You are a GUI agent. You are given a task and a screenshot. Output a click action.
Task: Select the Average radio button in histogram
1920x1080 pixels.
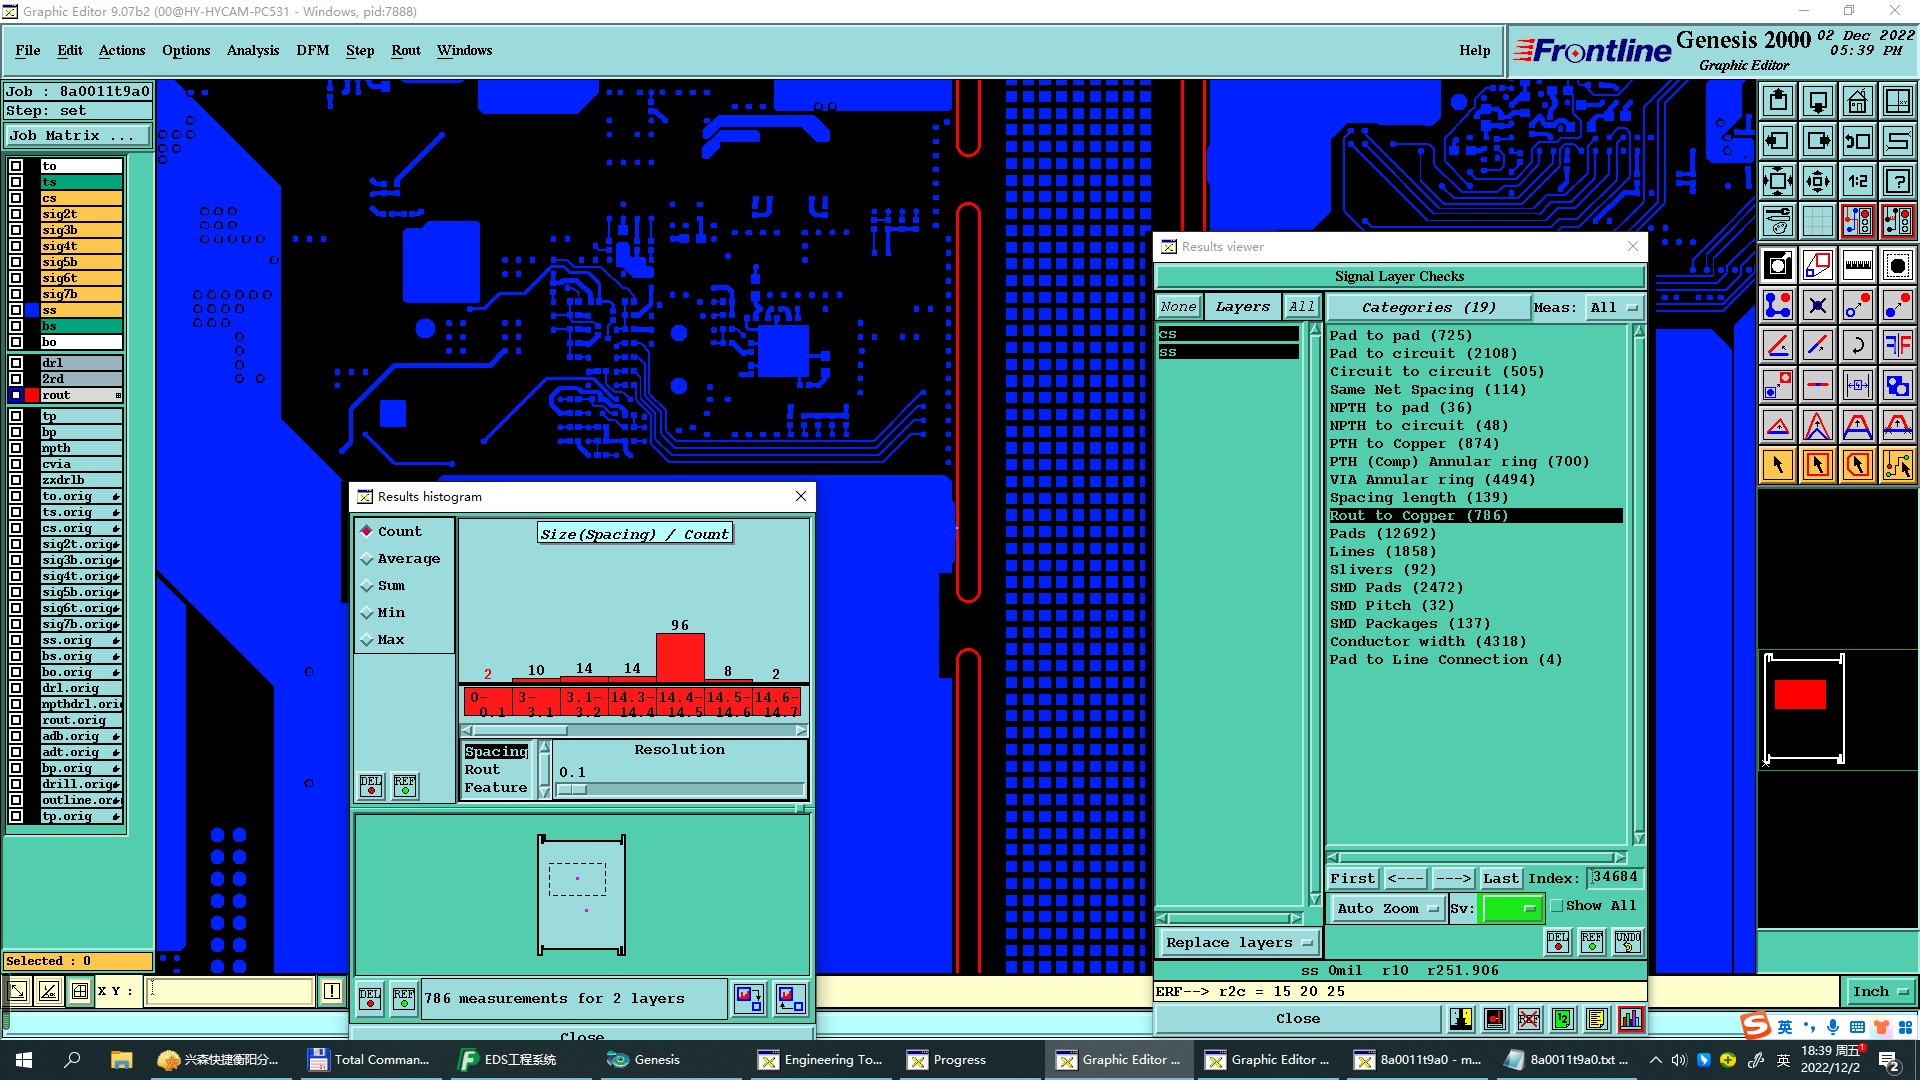(367, 559)
